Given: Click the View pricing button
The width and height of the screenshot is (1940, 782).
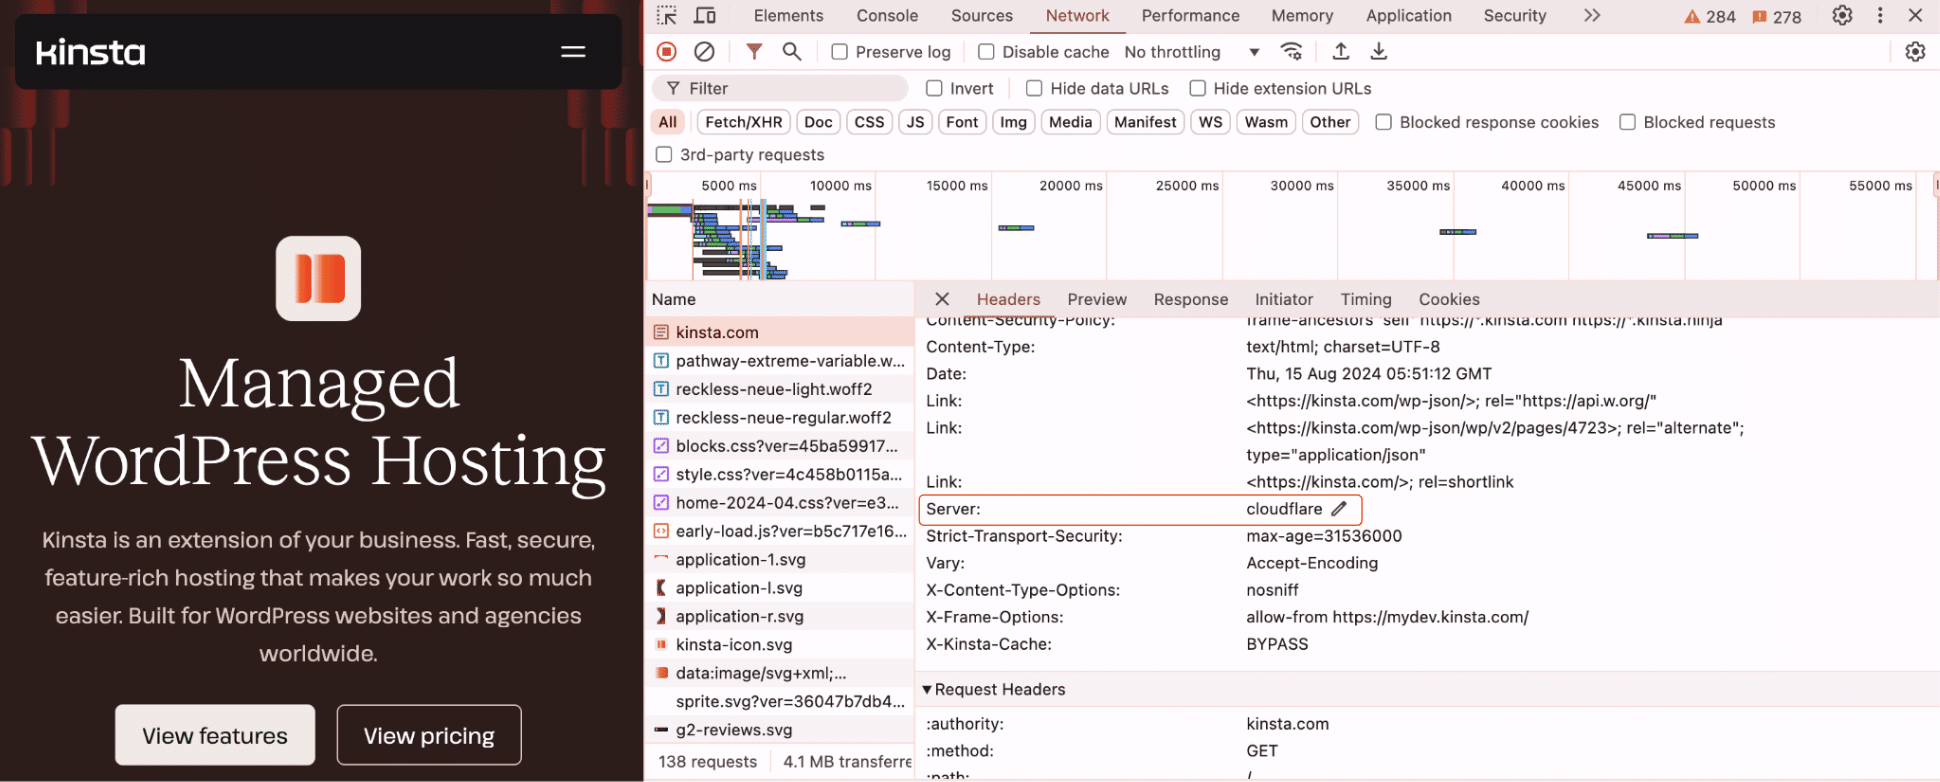Looking at the screenshot, I should [x=429, y=735].
